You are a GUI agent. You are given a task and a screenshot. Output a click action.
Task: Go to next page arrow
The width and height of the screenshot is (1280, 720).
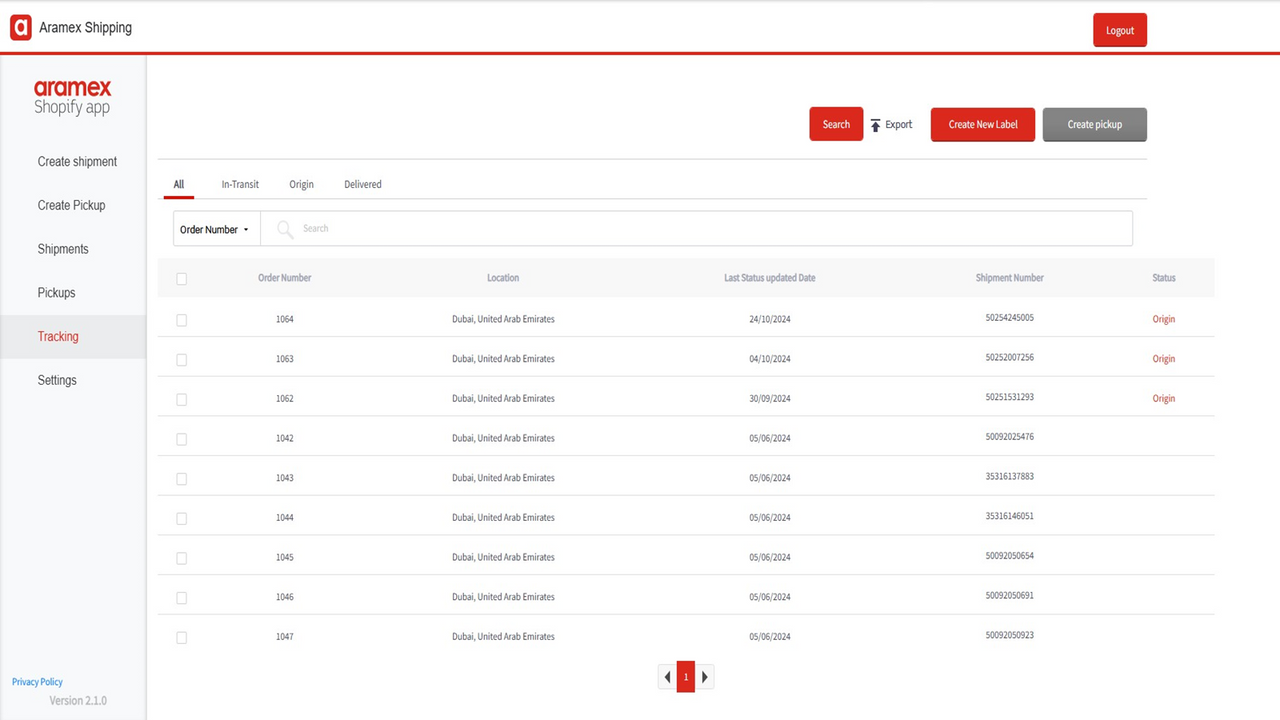(704, 677)
